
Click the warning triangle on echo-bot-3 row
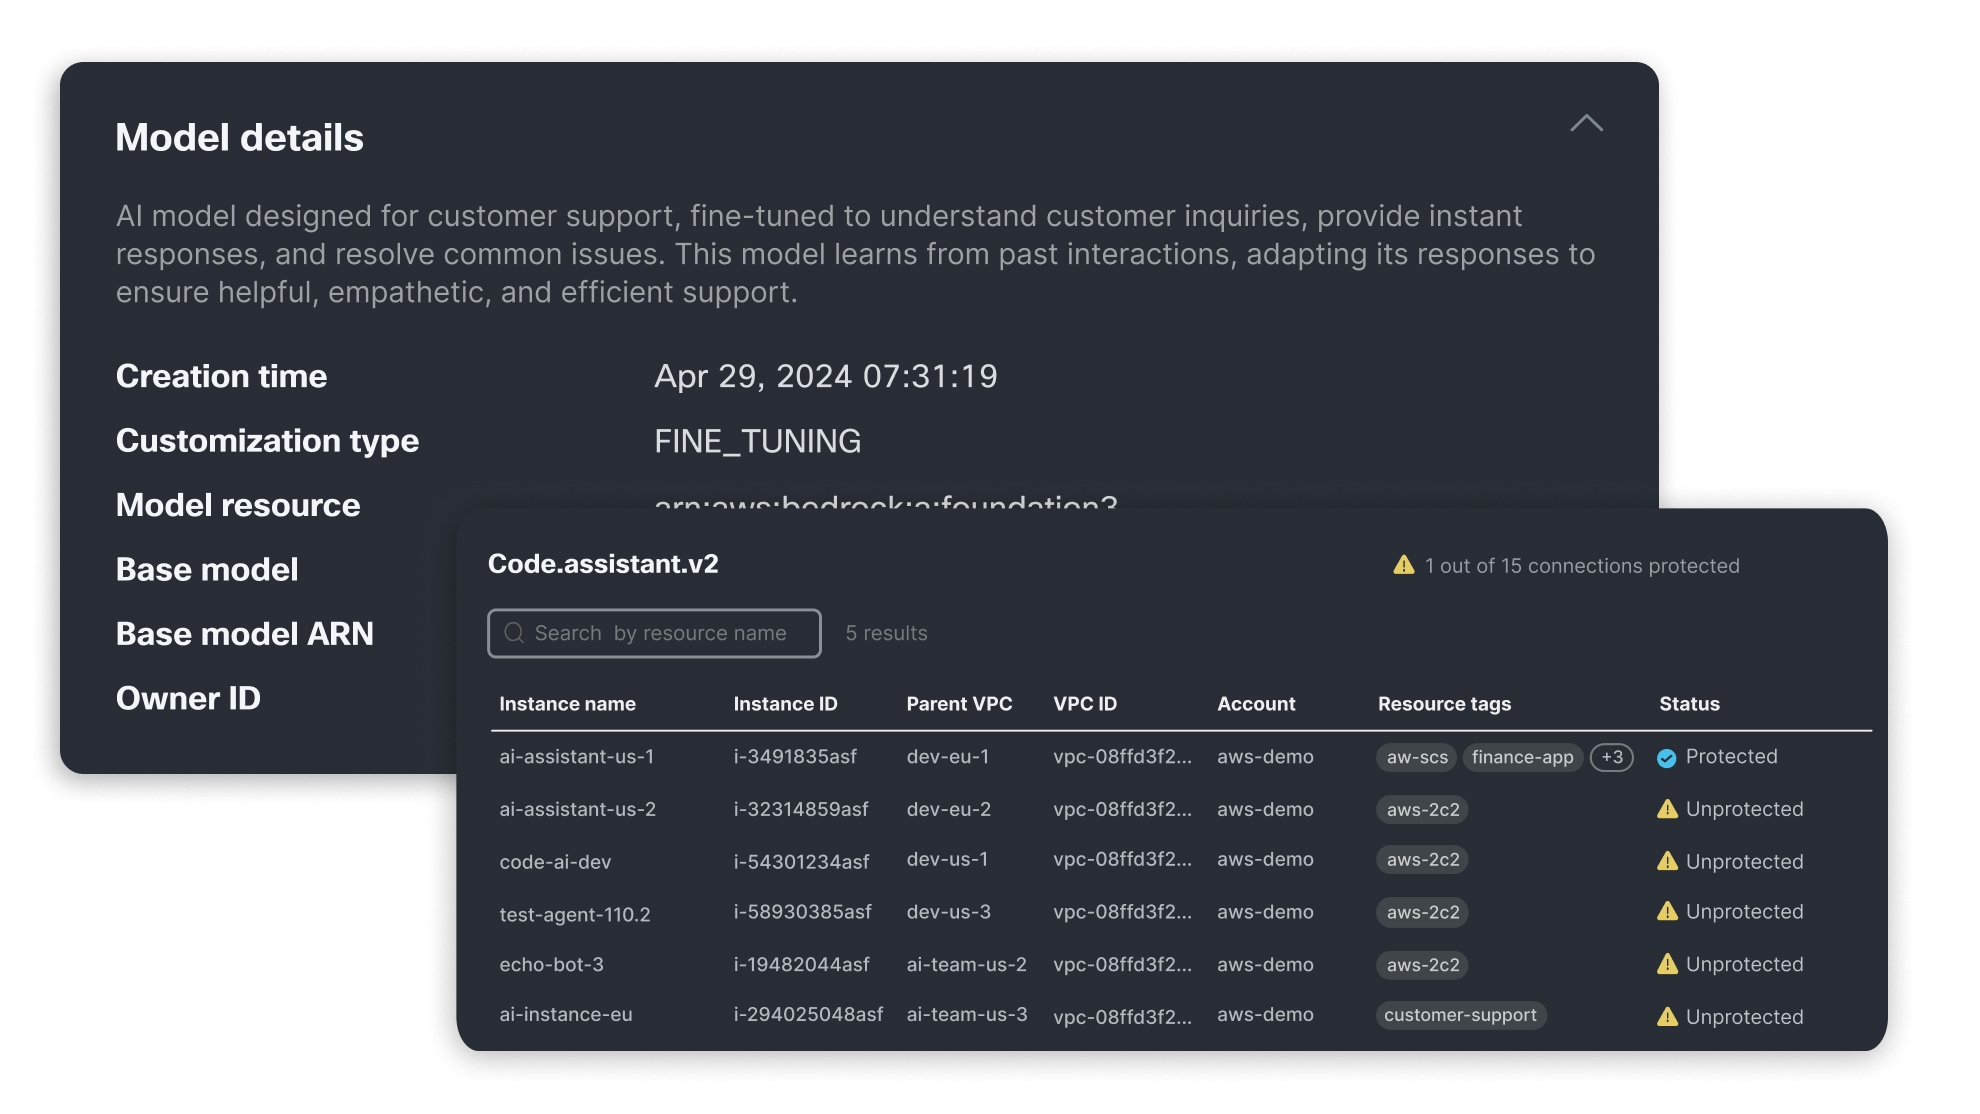pyautogui.click(x=1665, y=964)
